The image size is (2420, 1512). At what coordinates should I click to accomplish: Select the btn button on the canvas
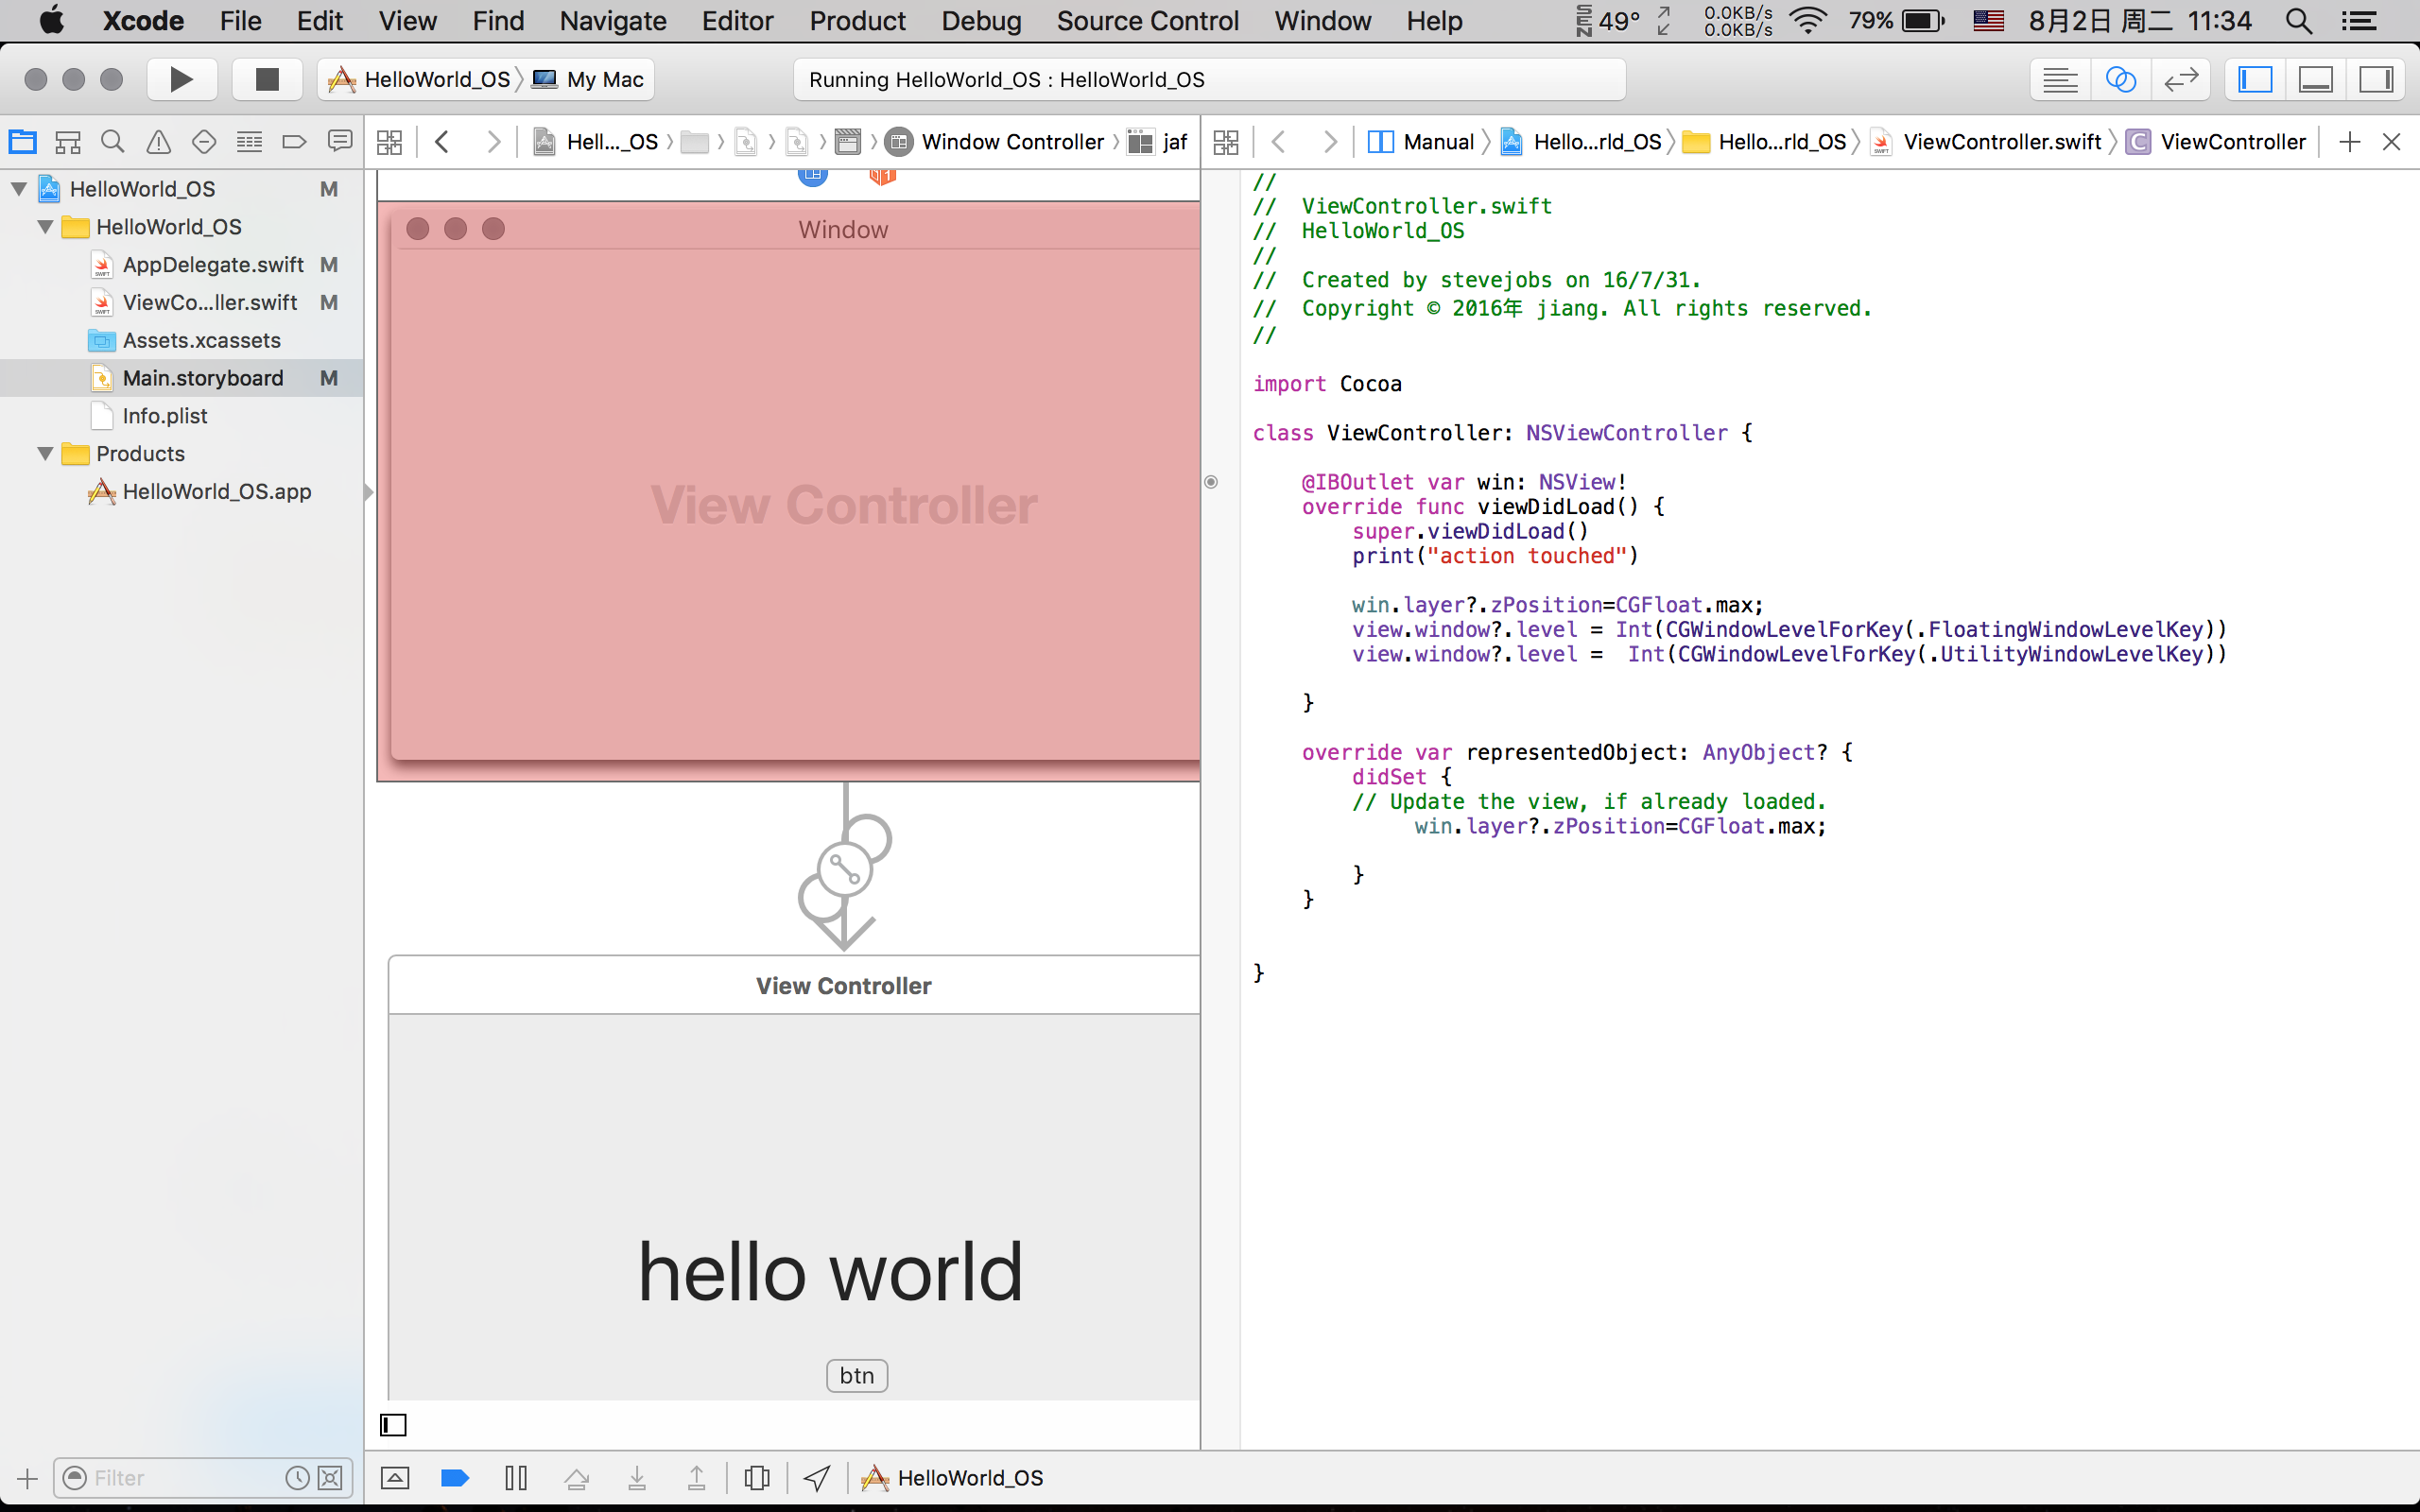(x=857, y=1375)
